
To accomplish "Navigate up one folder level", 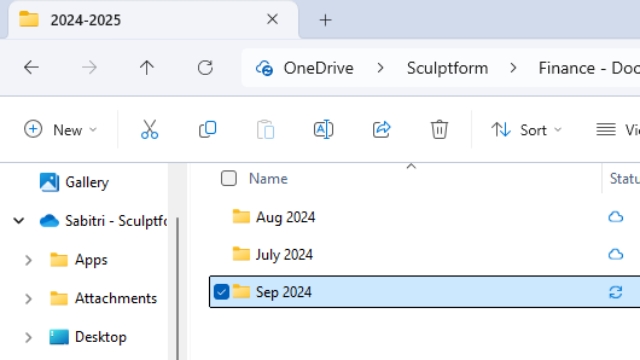I will tap(147, 67).
